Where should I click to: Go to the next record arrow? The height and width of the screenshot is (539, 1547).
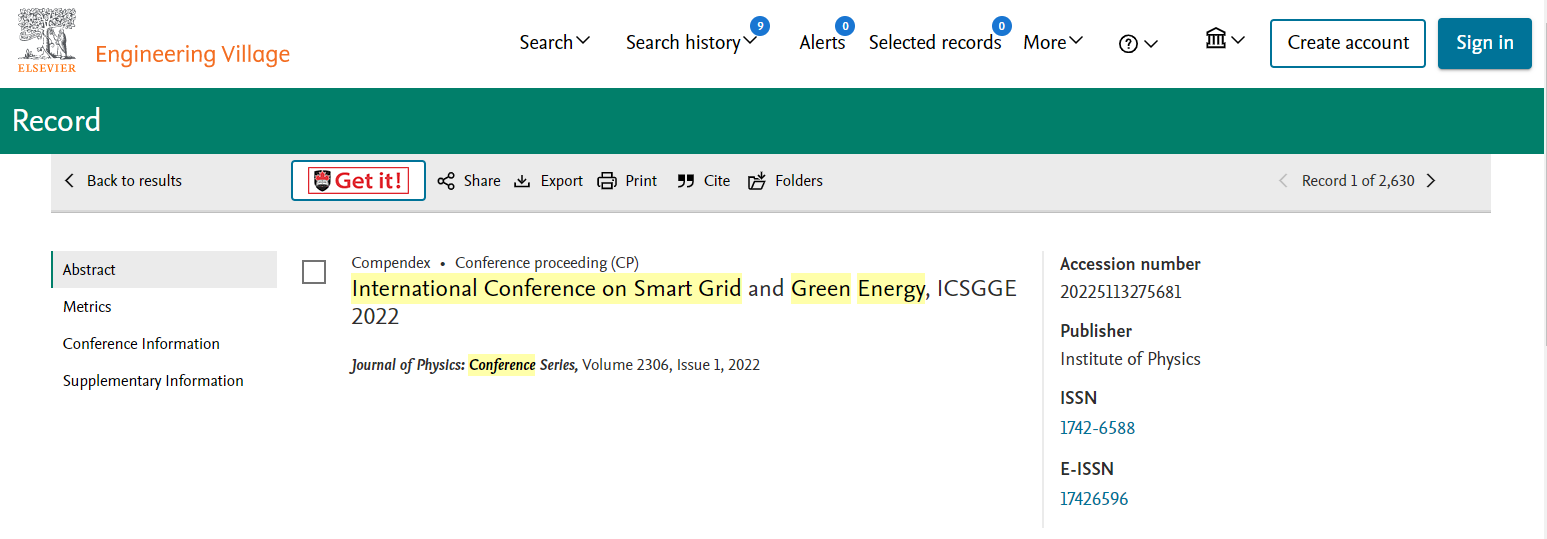(x=1431, y=181)
